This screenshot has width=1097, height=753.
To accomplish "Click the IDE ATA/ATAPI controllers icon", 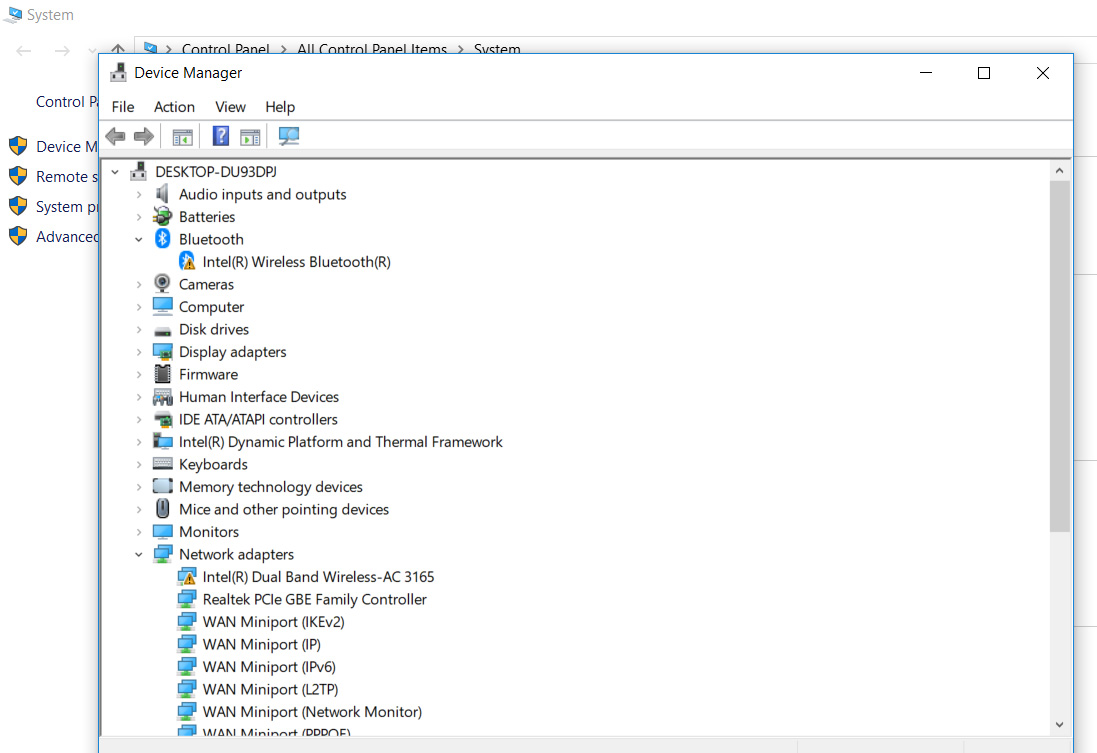I will click(162, 419).
